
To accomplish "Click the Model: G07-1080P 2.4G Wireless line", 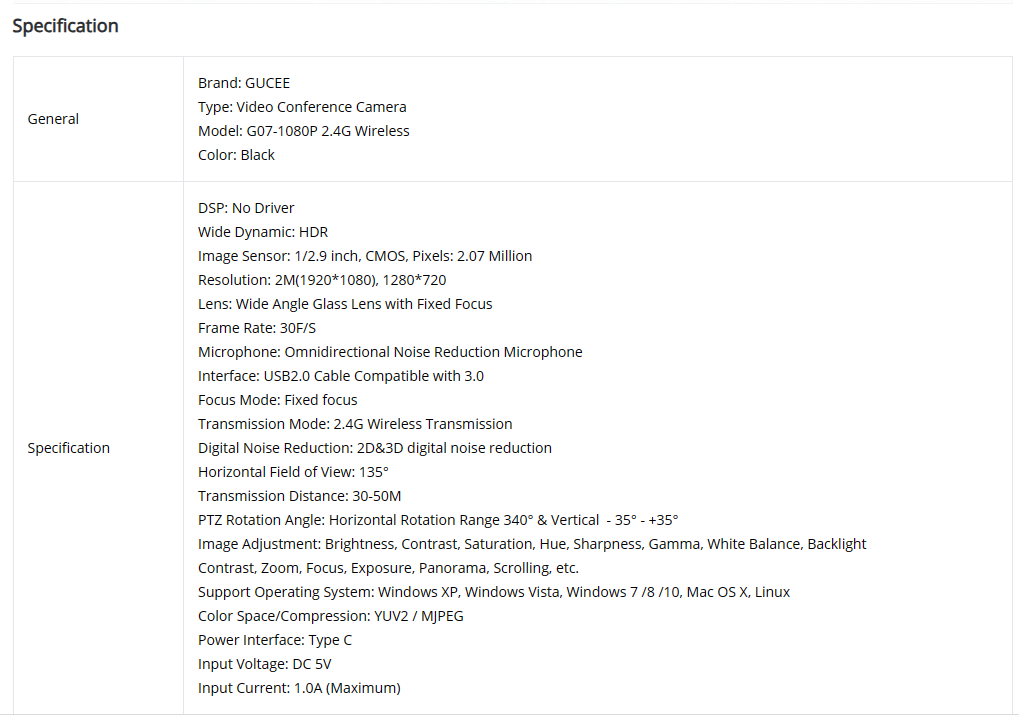I will click(x=304, y=131).
